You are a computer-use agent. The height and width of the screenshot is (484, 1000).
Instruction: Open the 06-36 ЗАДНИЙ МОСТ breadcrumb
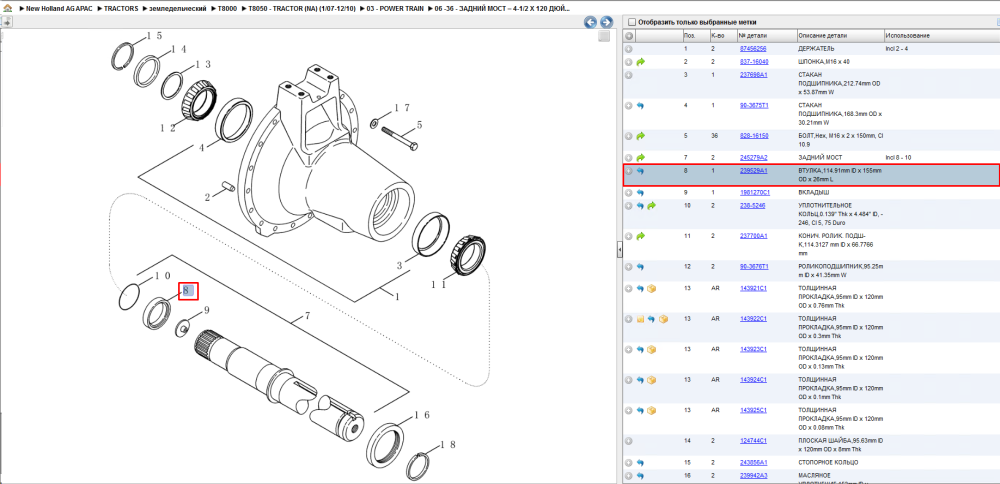click(504, 8)
